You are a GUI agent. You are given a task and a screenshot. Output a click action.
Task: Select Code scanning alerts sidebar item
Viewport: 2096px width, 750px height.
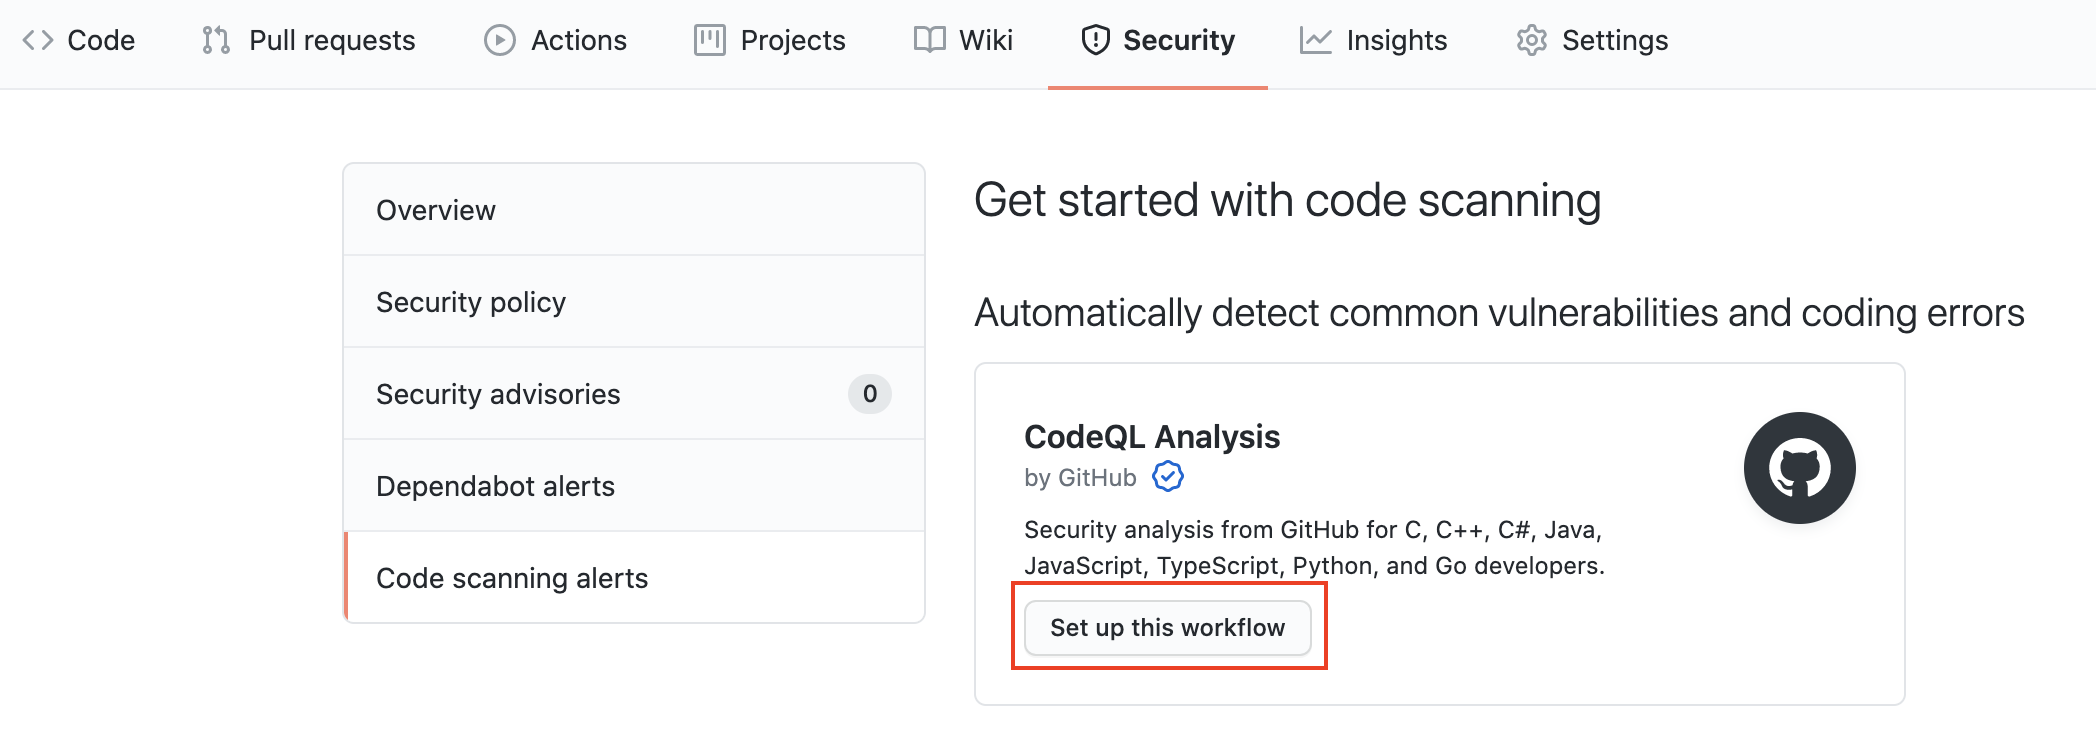click(634, 578)
